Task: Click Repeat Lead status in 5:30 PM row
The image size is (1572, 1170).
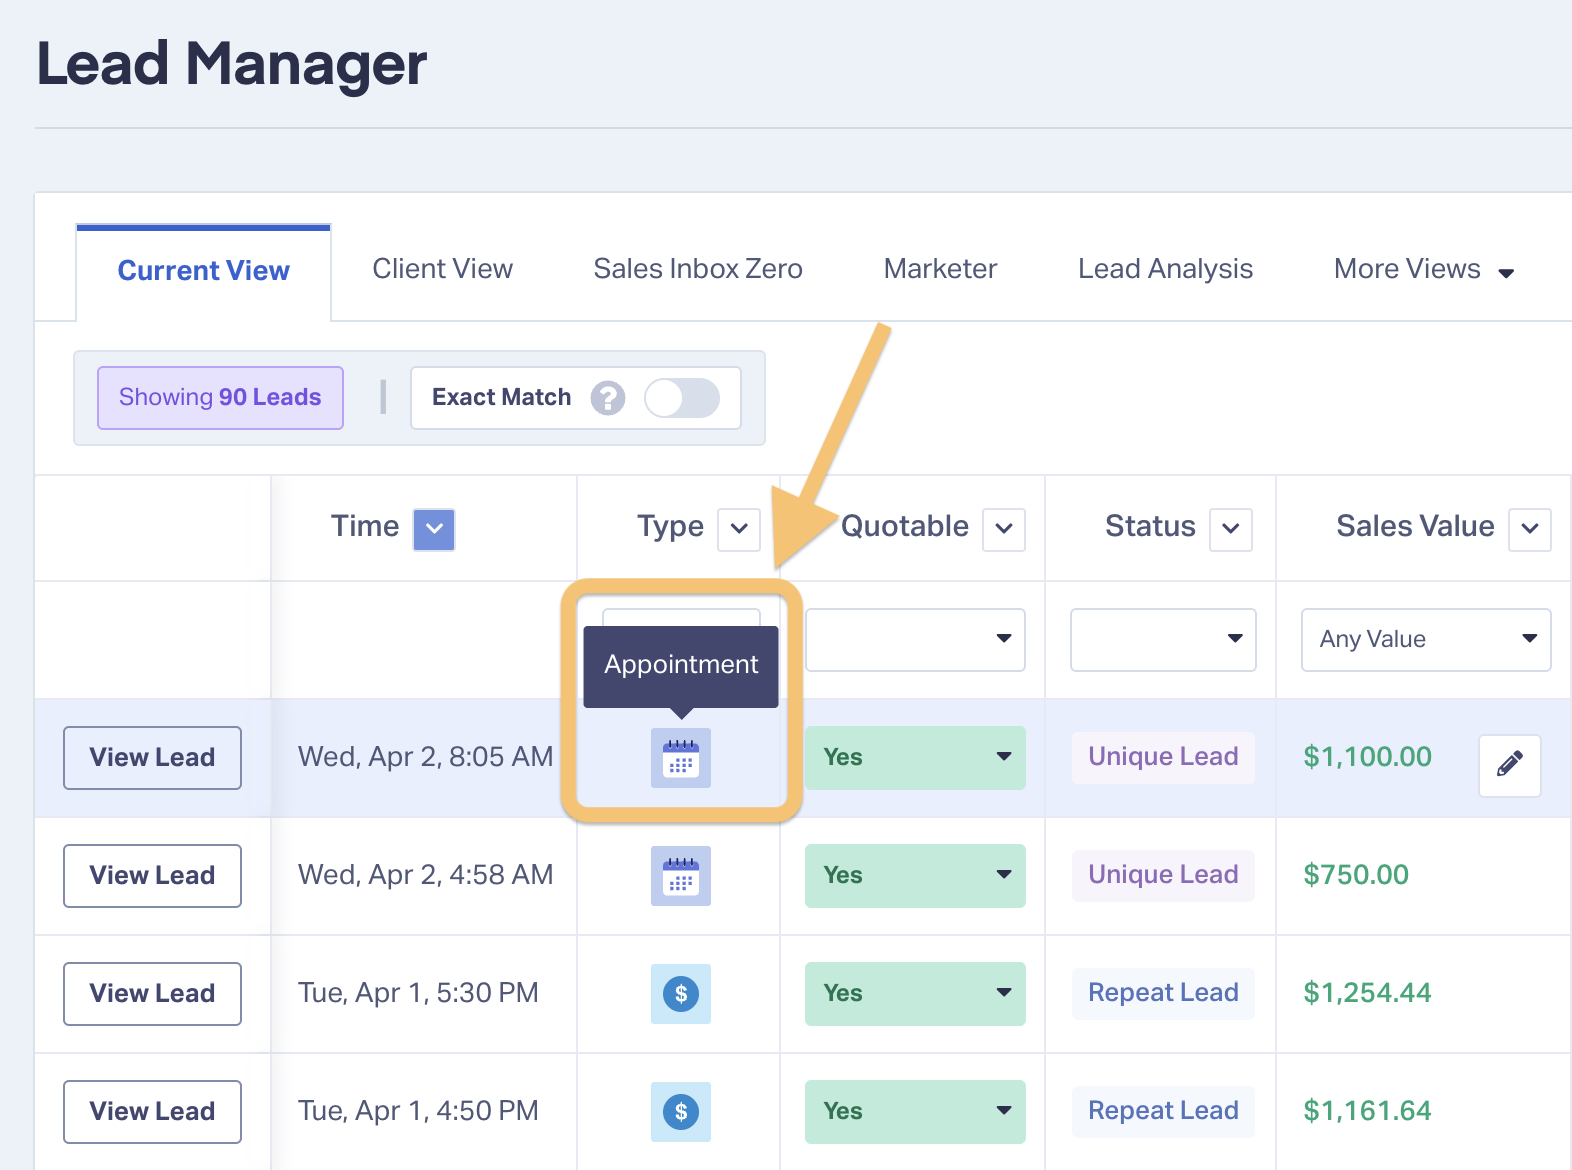Action: (x=1163, y=993)
